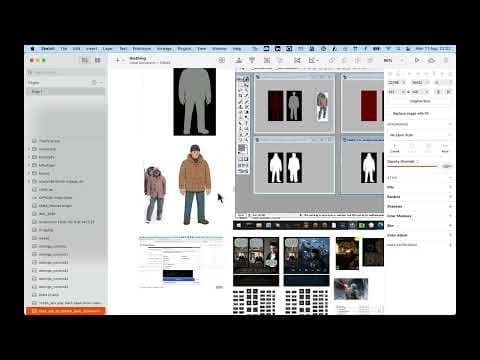Image resolution: width=480 pixels, height=360 pixels.
Task: Click Align horizontal center icon in inspector
Action: pos(418,73)
